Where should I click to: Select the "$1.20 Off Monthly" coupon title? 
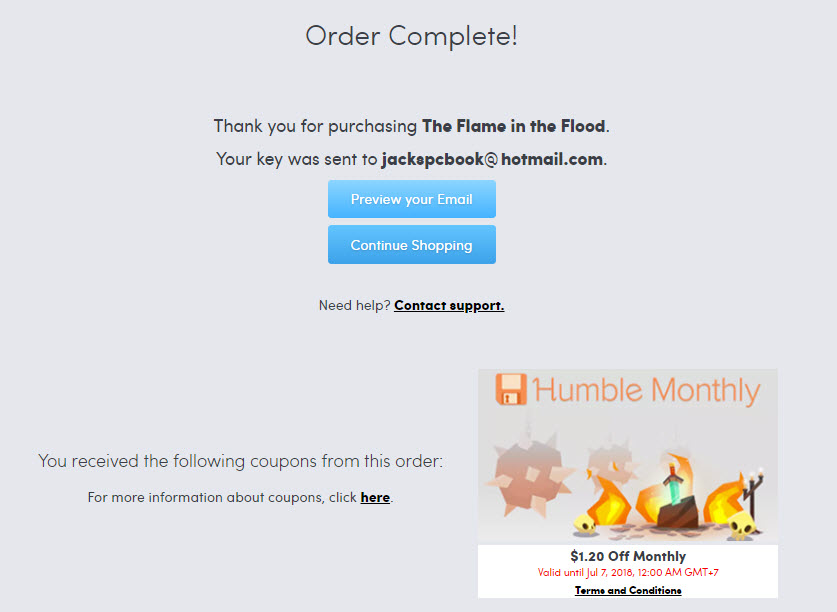(x=628, y=556)
